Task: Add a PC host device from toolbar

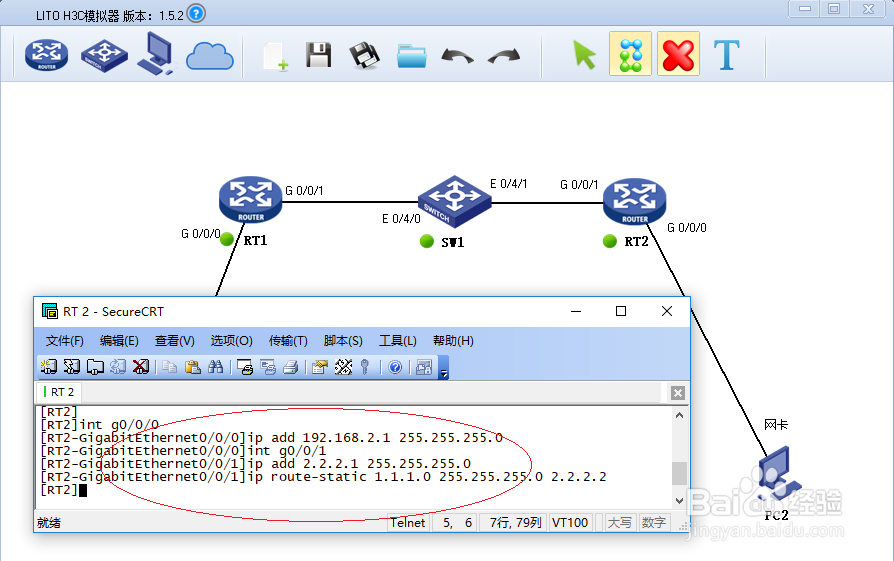Action: (x=156, y=54)
